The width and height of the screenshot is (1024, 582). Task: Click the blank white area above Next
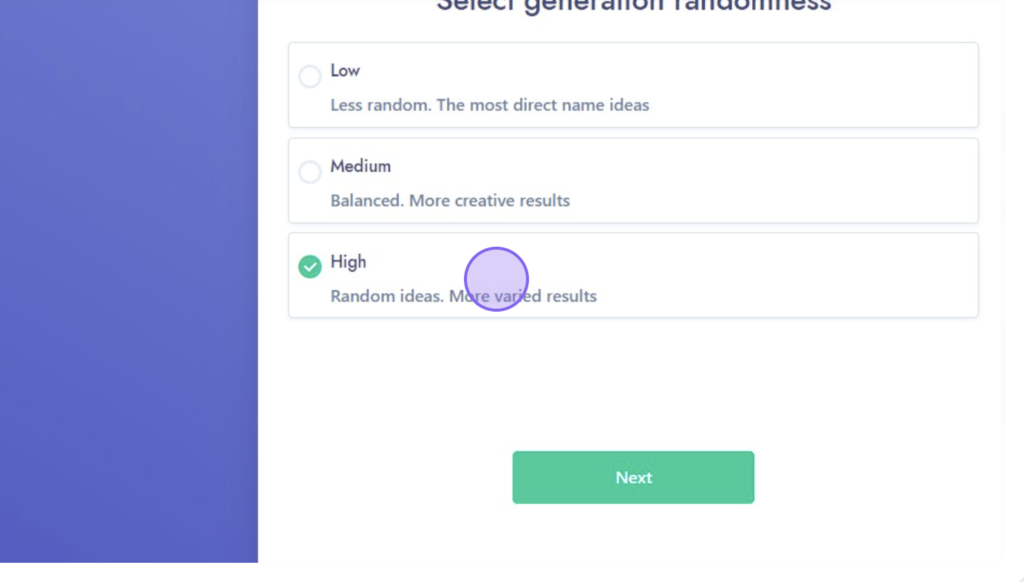point(633,384)
